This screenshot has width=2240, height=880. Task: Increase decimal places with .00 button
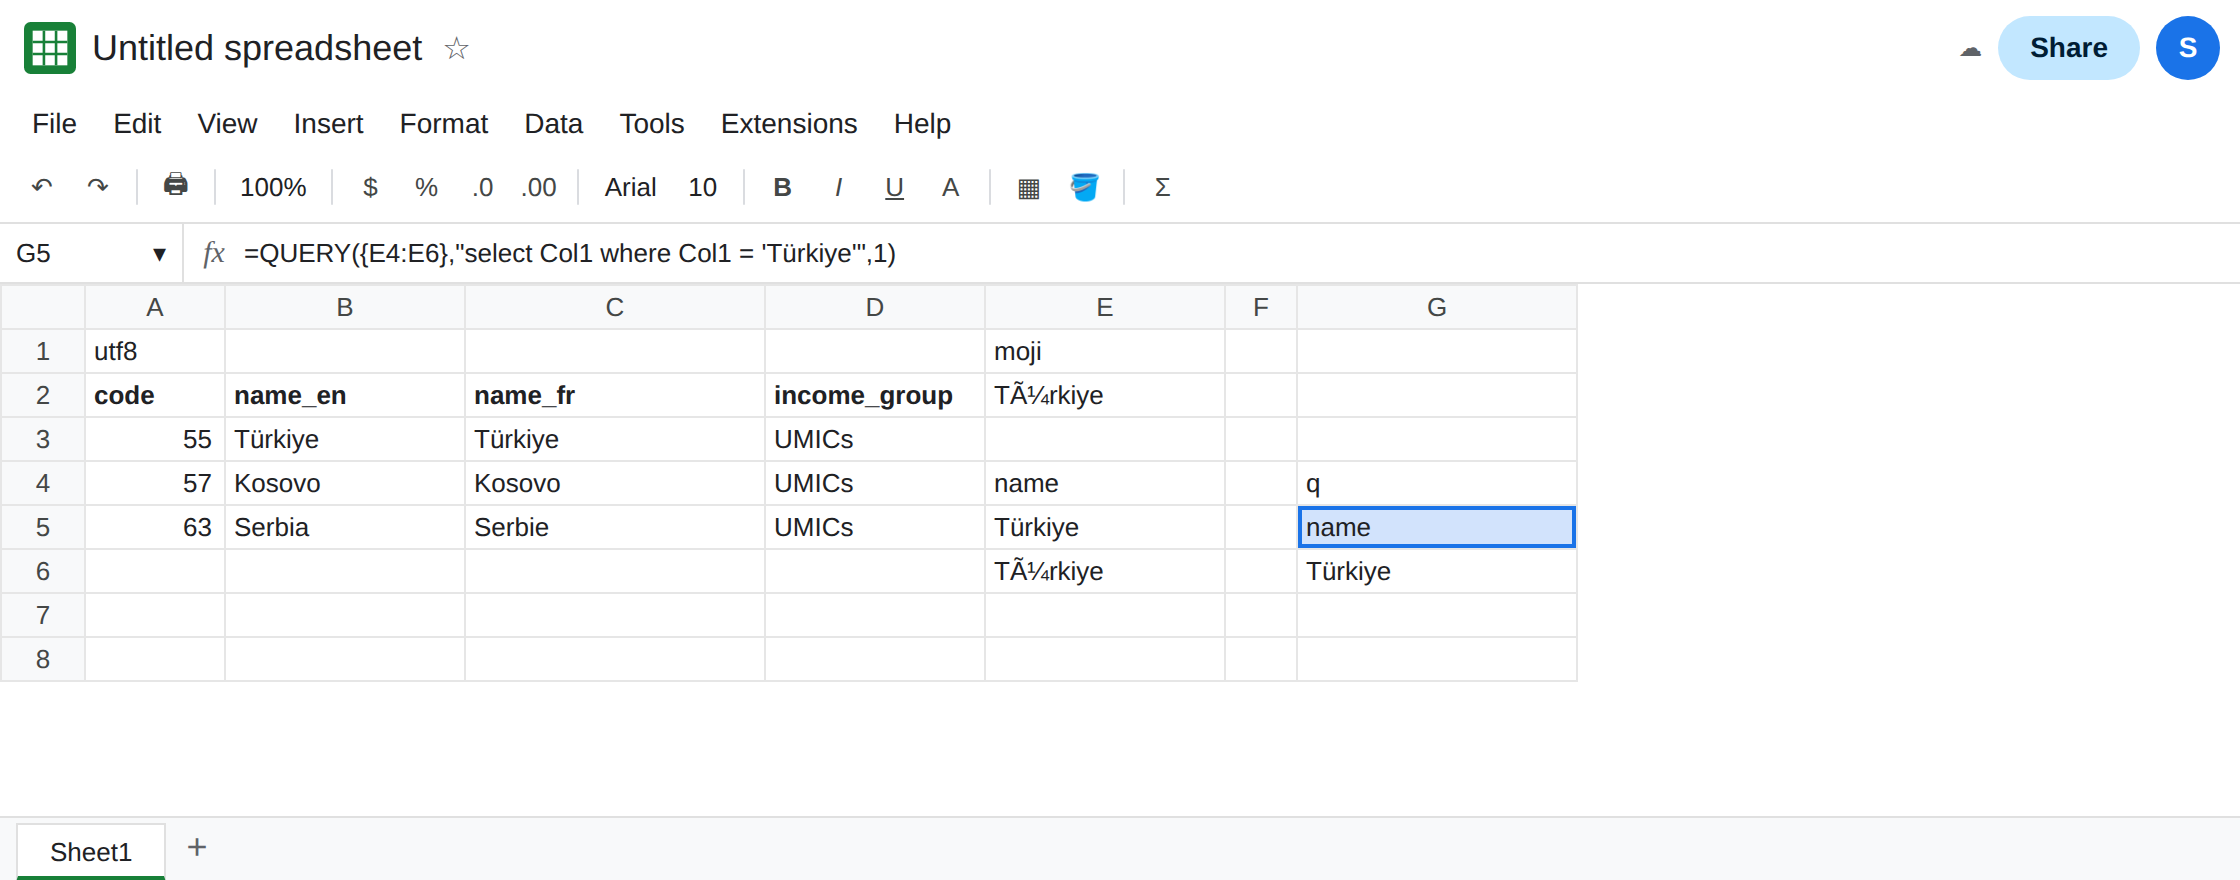538,187
